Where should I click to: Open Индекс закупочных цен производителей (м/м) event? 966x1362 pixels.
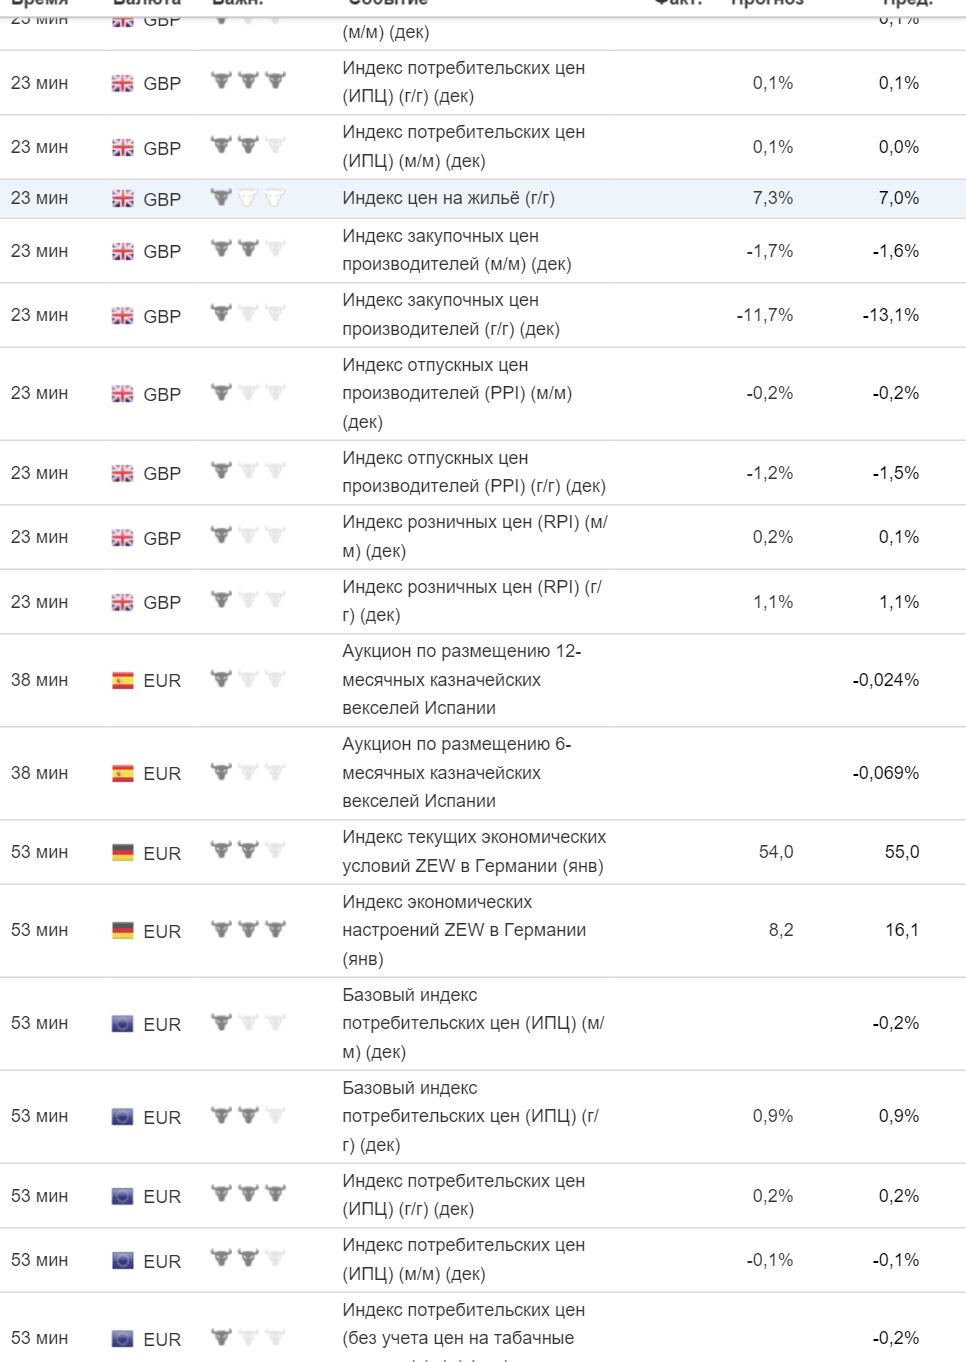point(456,250)
